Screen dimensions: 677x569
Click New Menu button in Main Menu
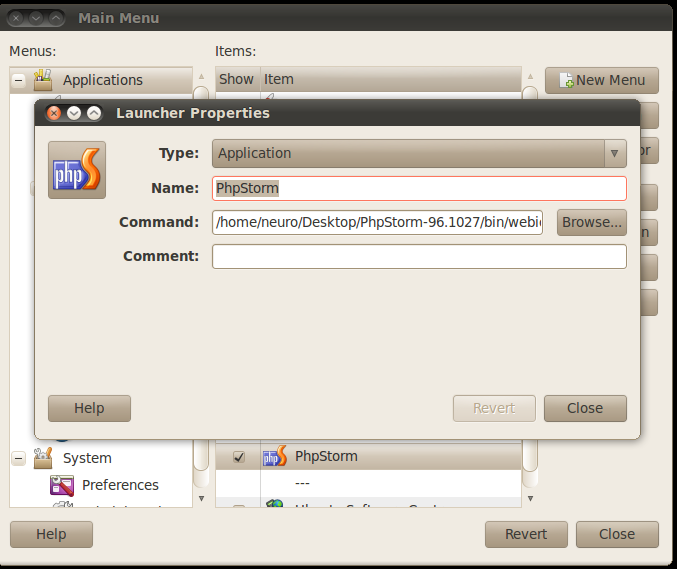pyautogui.click(x=602, y=80)
